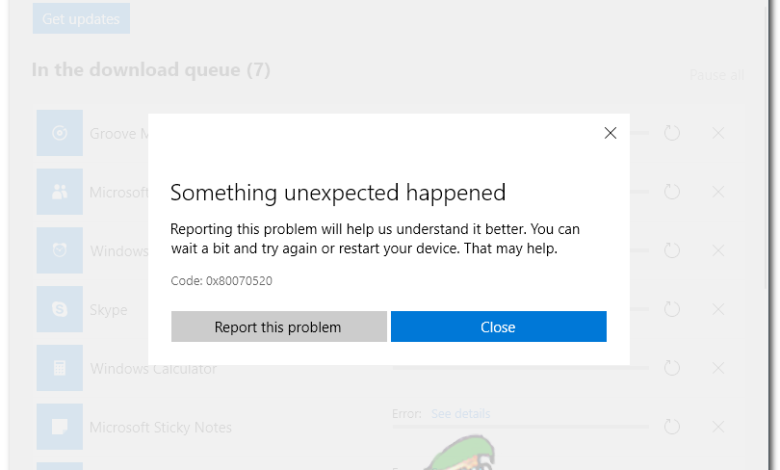Retry the Groove Music download

coord(672,133)
